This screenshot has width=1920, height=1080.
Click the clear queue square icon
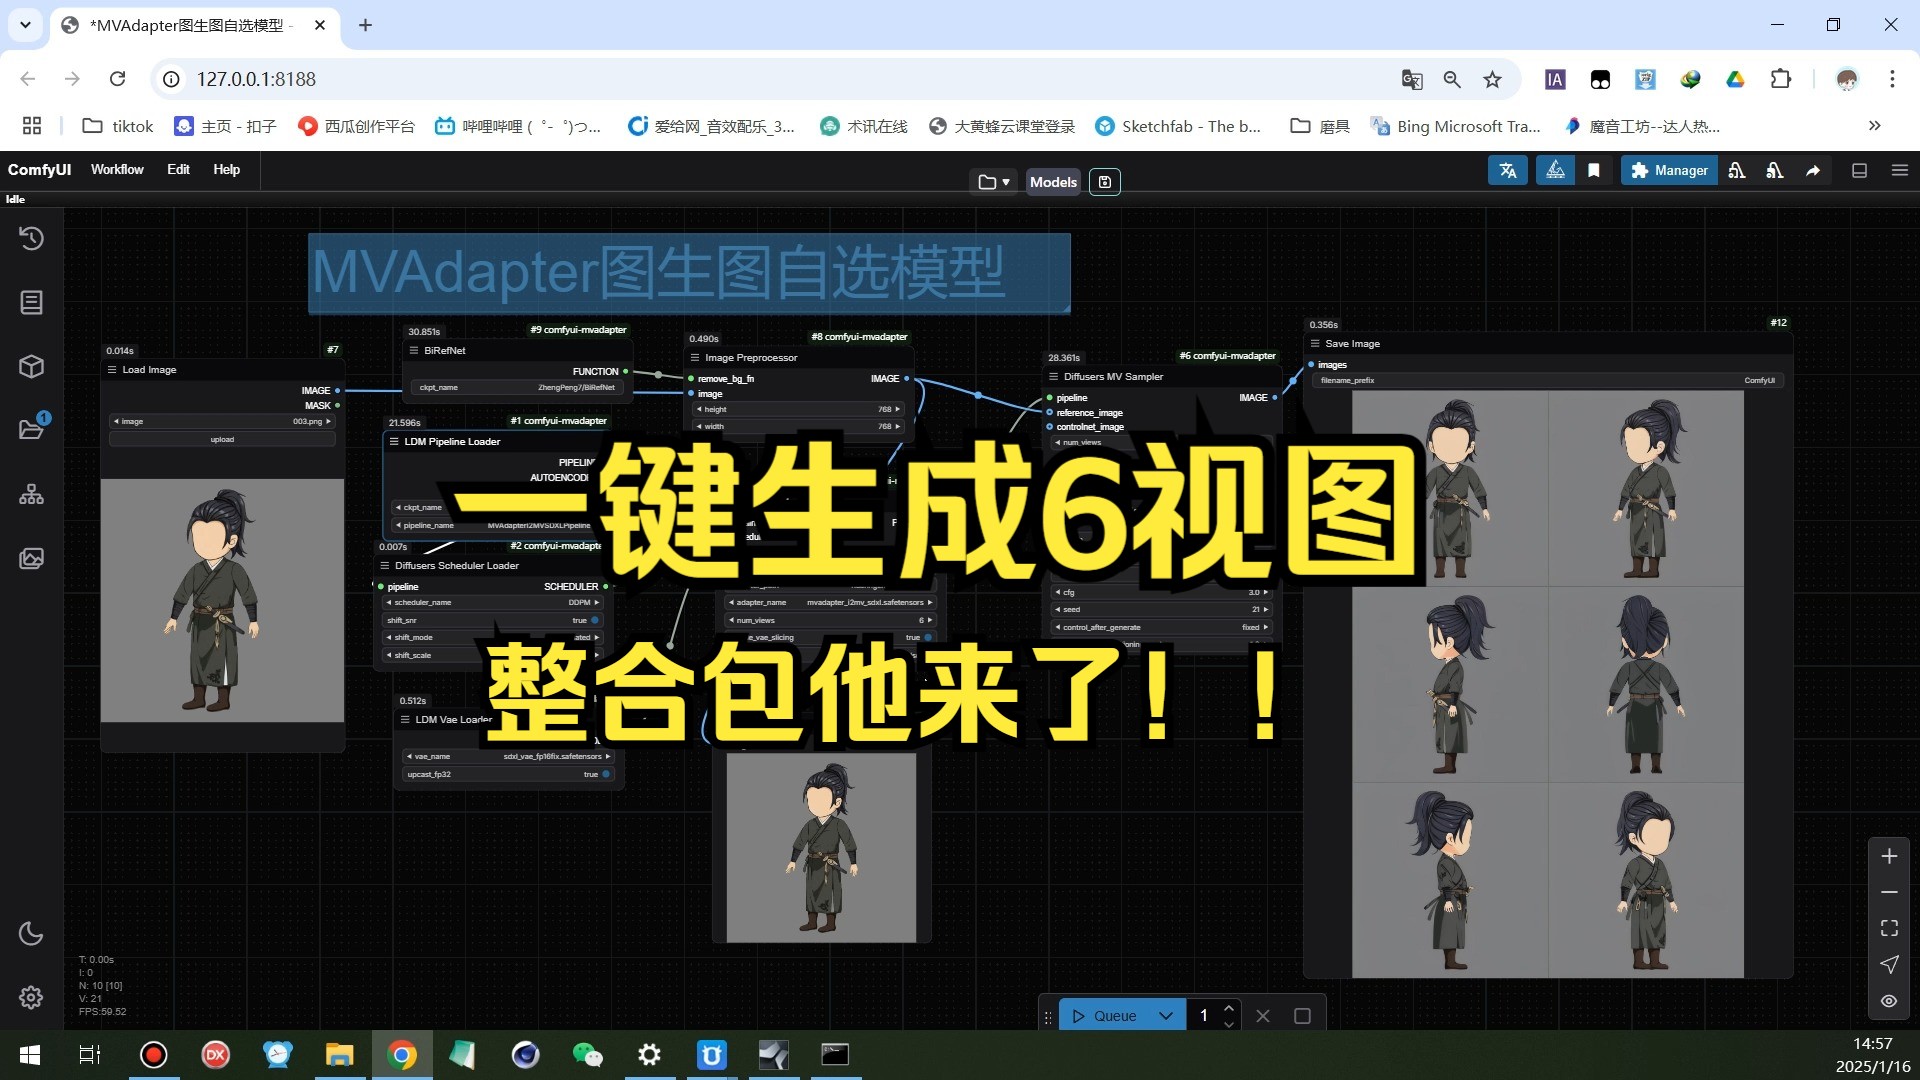point(1302,1016)
